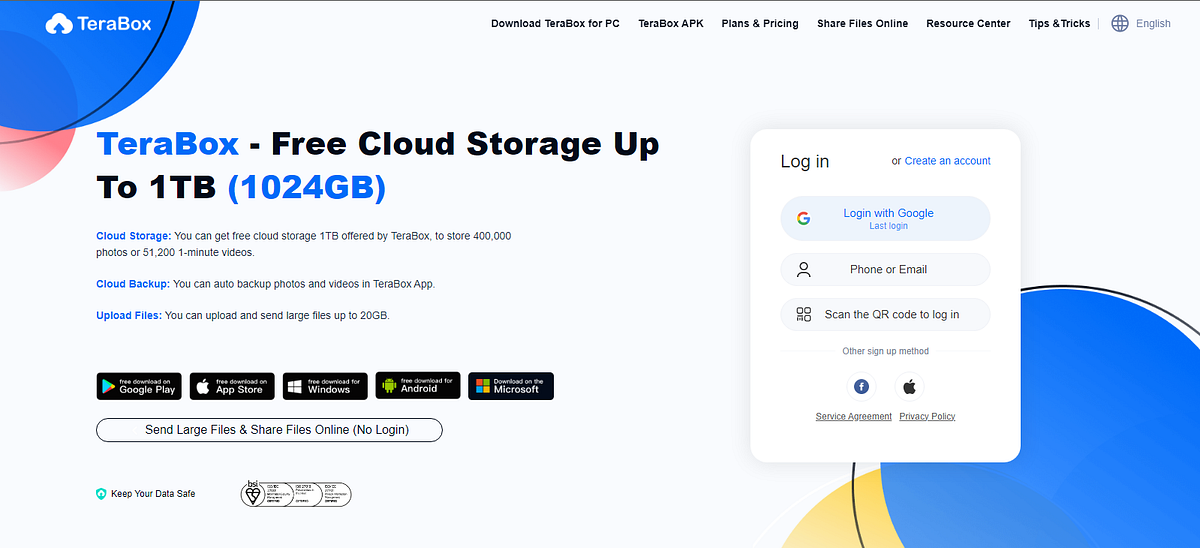Choose Phone or Email login
The width and height of the screenshot is (1200, 548).
click(885, 269)
